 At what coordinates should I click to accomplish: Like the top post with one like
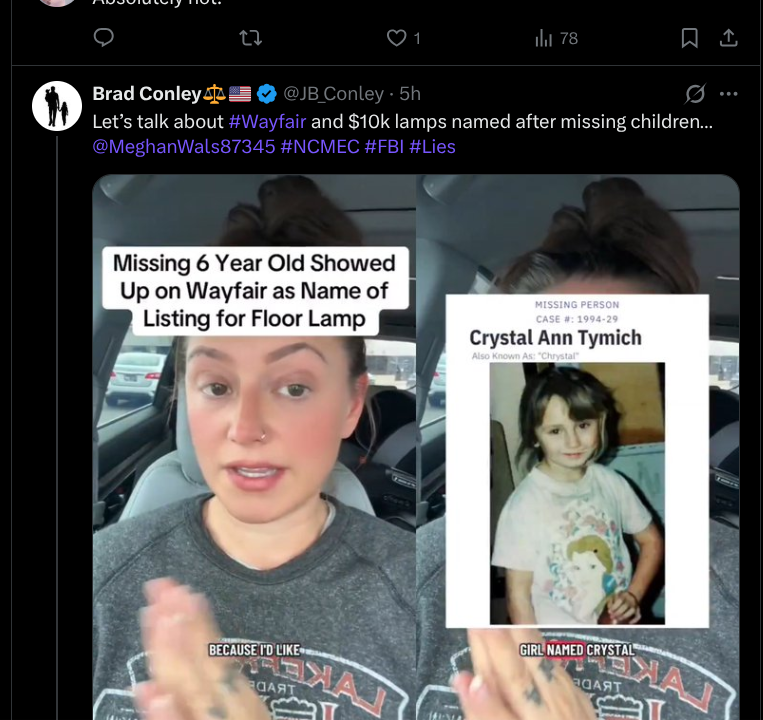click(x=397, y=38)
